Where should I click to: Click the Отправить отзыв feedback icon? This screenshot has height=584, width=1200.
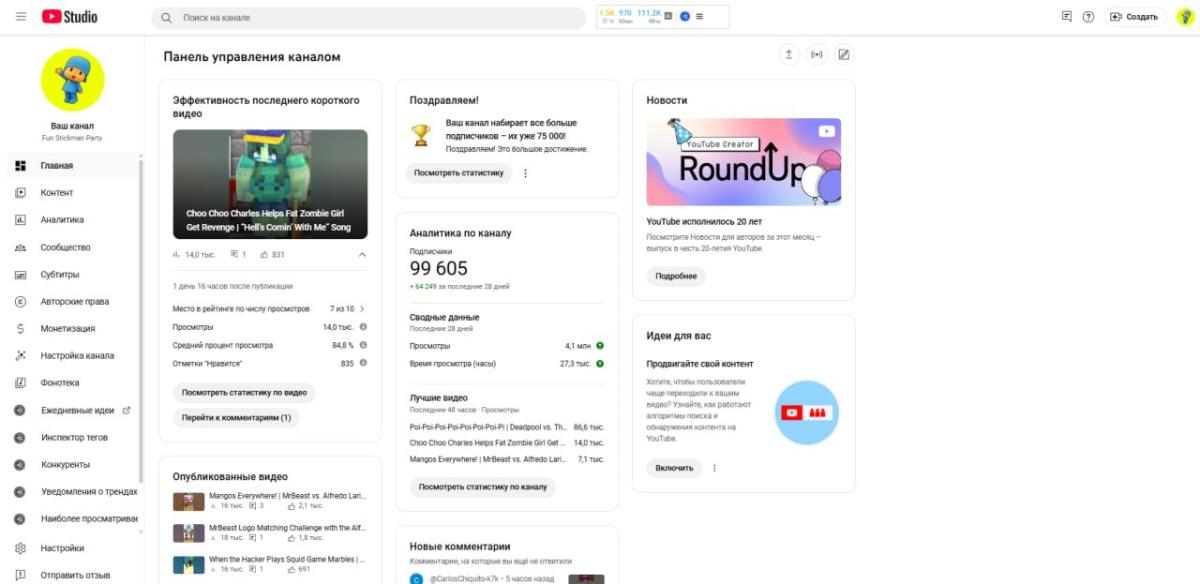(20, 575)
